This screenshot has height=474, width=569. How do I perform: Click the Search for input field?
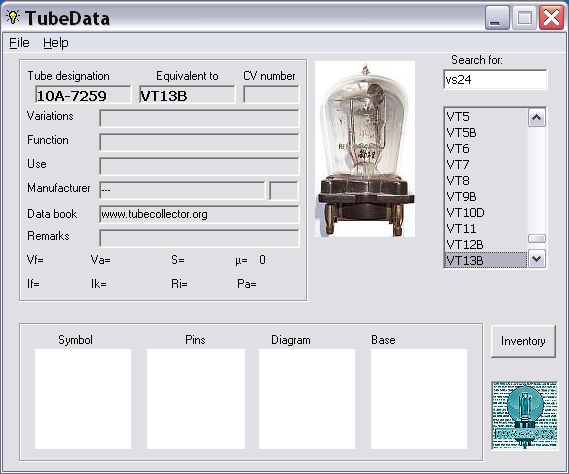[495, 79]
